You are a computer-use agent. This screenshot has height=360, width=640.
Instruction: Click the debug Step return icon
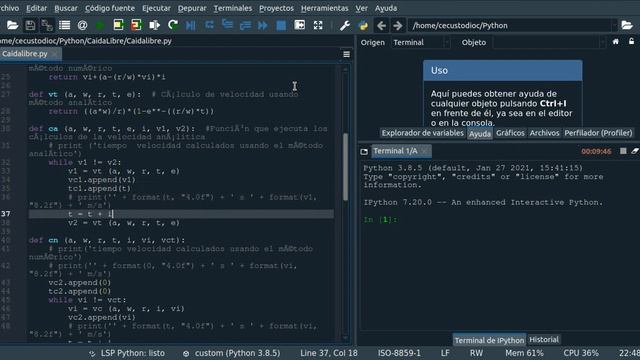(245, 25)
